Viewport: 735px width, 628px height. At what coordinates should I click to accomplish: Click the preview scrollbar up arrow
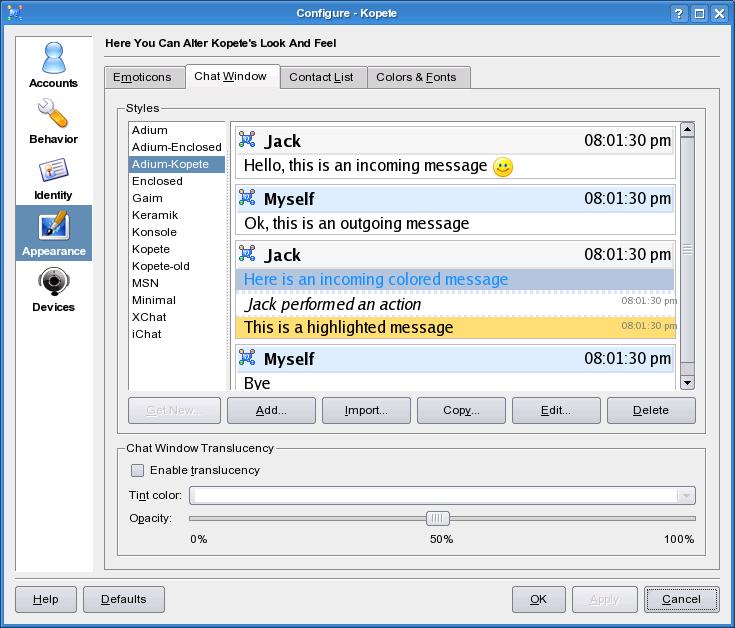(687, 129)
